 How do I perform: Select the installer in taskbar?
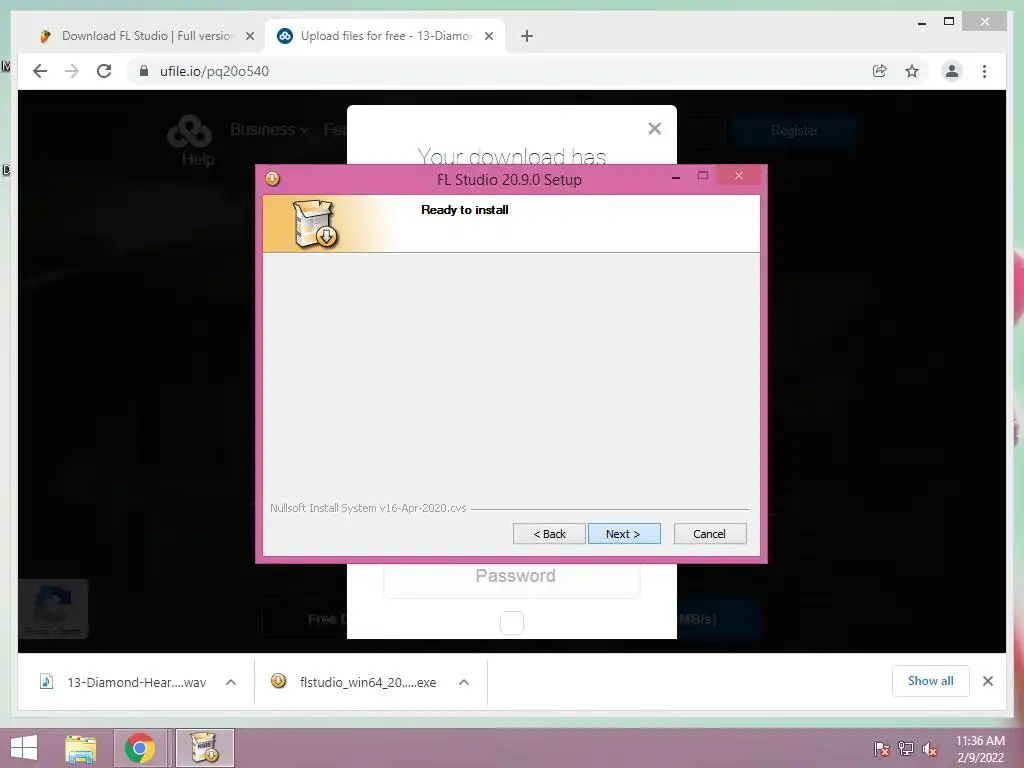pos(204,748)
